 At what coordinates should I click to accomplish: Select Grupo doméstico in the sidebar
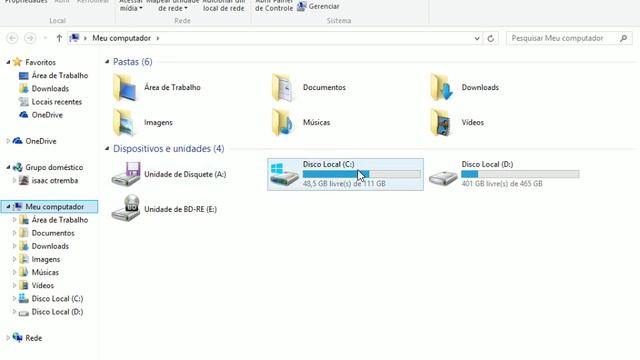click(48, 167)
